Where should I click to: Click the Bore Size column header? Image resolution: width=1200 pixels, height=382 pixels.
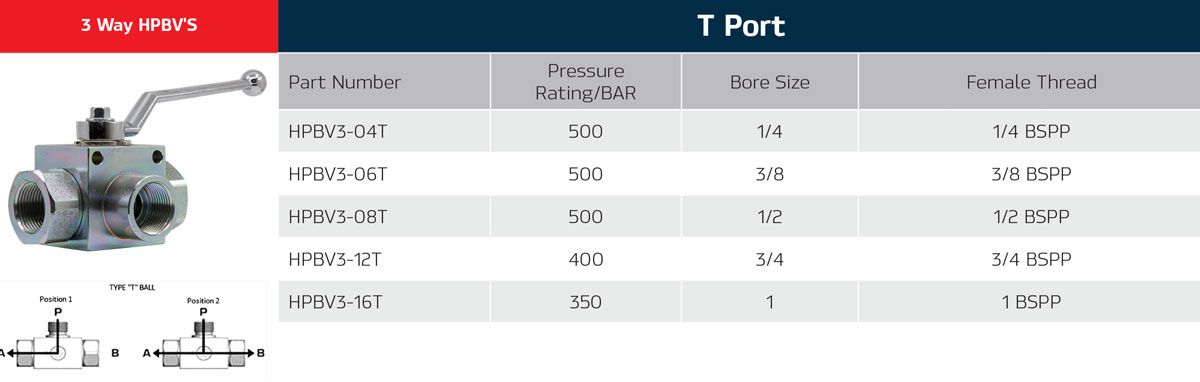click(x=770, y=82)
